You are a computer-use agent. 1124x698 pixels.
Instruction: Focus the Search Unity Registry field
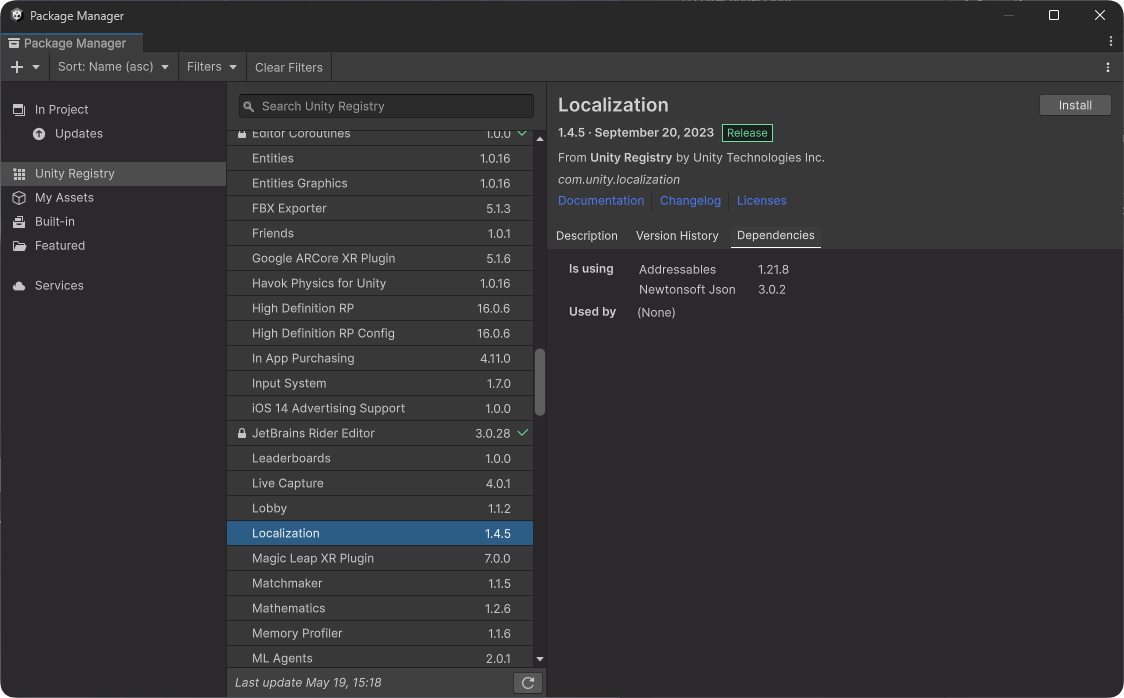(386, 106)
